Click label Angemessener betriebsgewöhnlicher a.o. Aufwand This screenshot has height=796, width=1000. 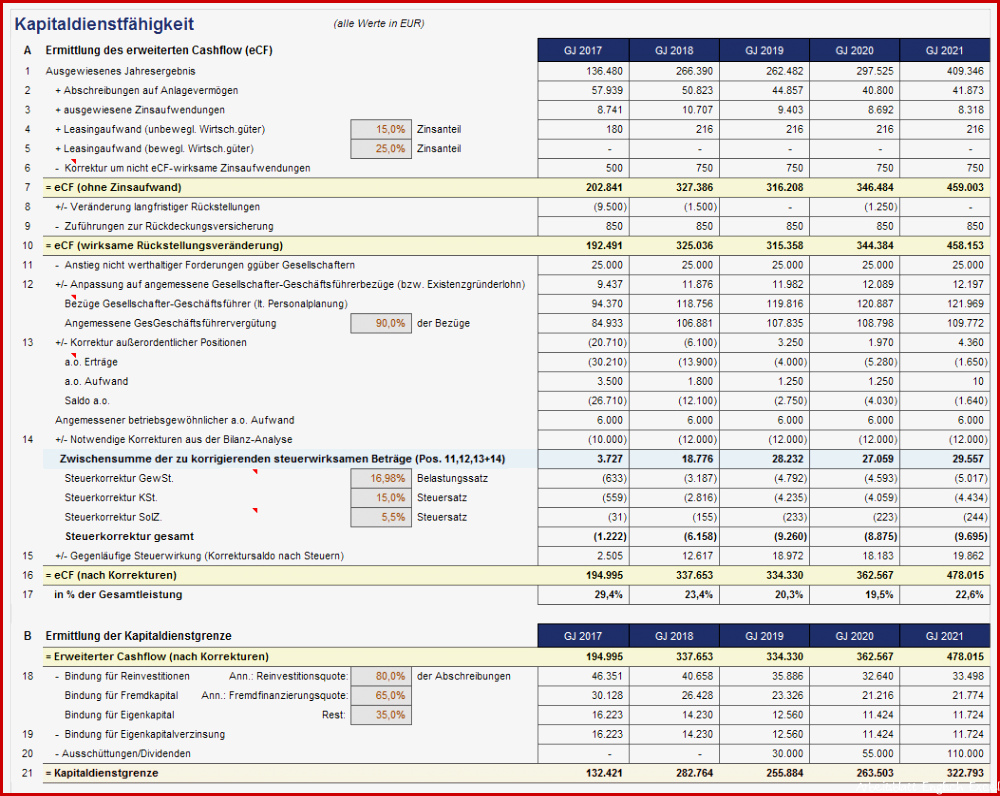175,420
